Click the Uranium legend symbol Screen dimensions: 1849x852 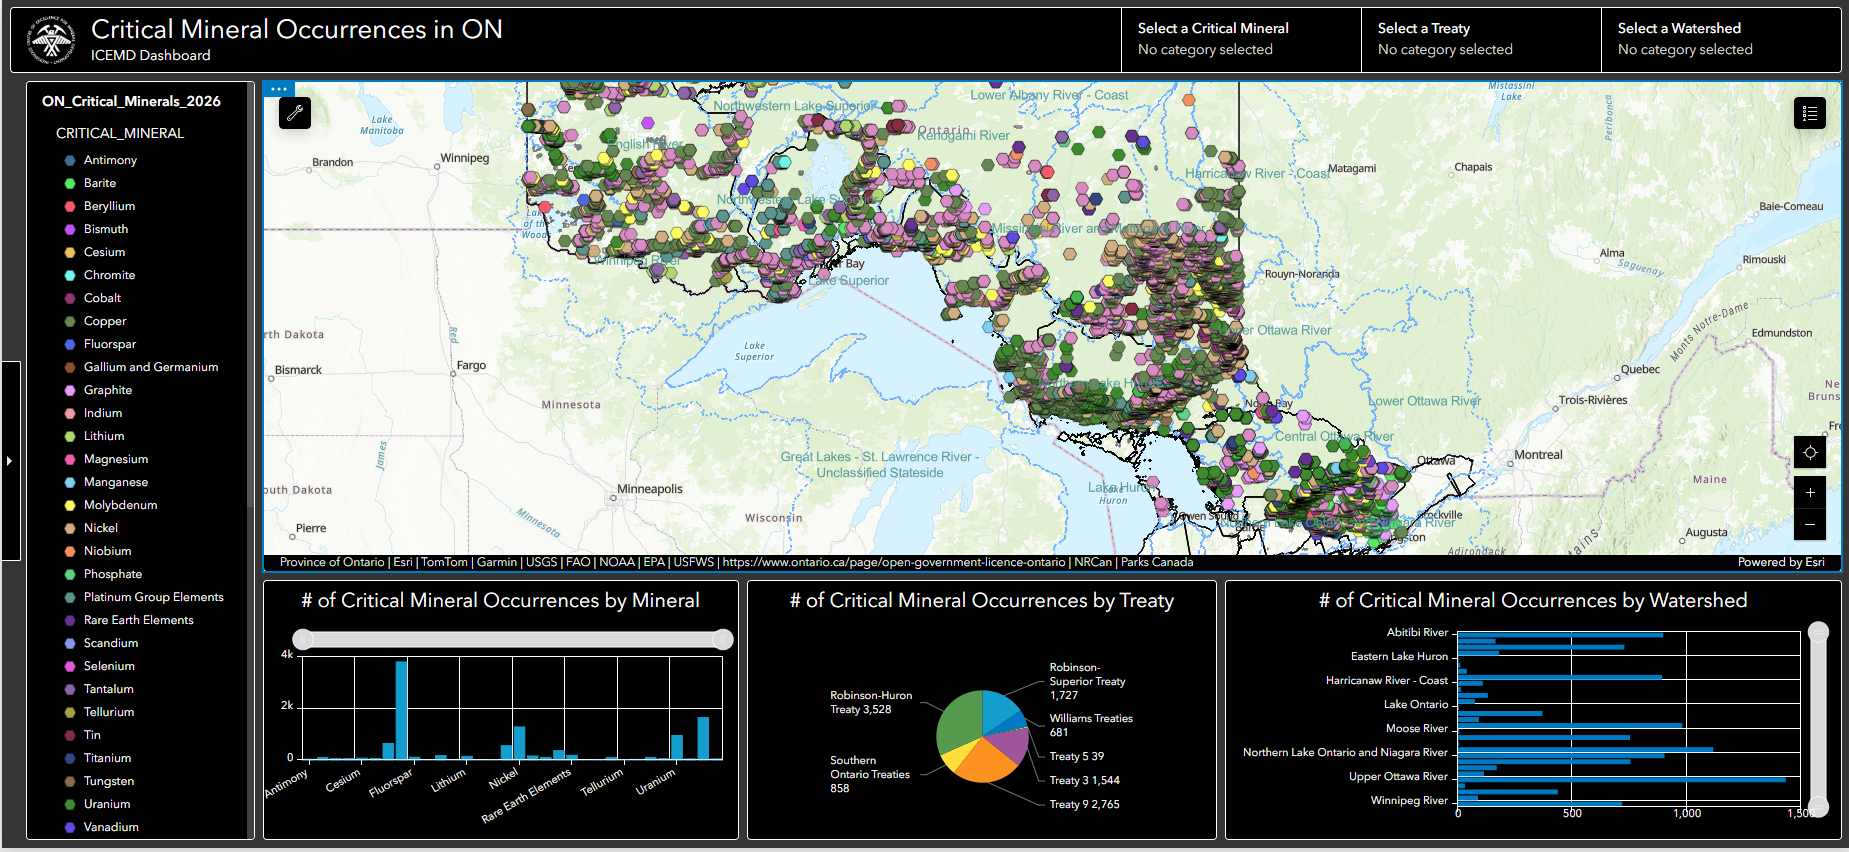70,804
